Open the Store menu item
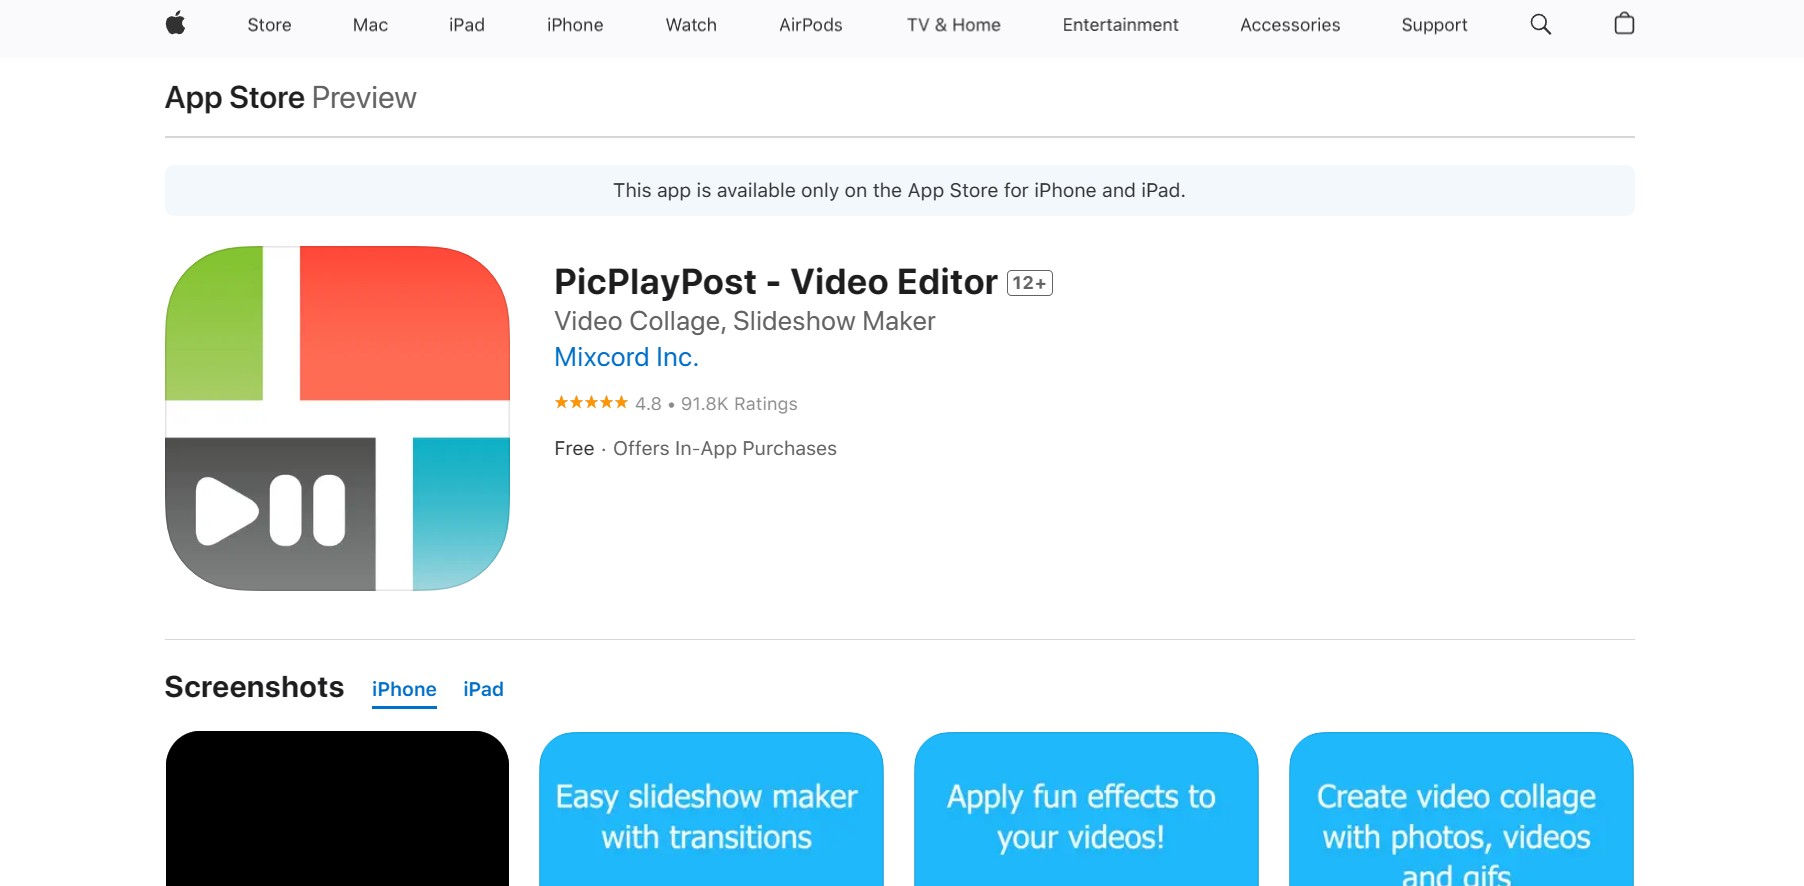1804x886 pixels. (269, 25)
